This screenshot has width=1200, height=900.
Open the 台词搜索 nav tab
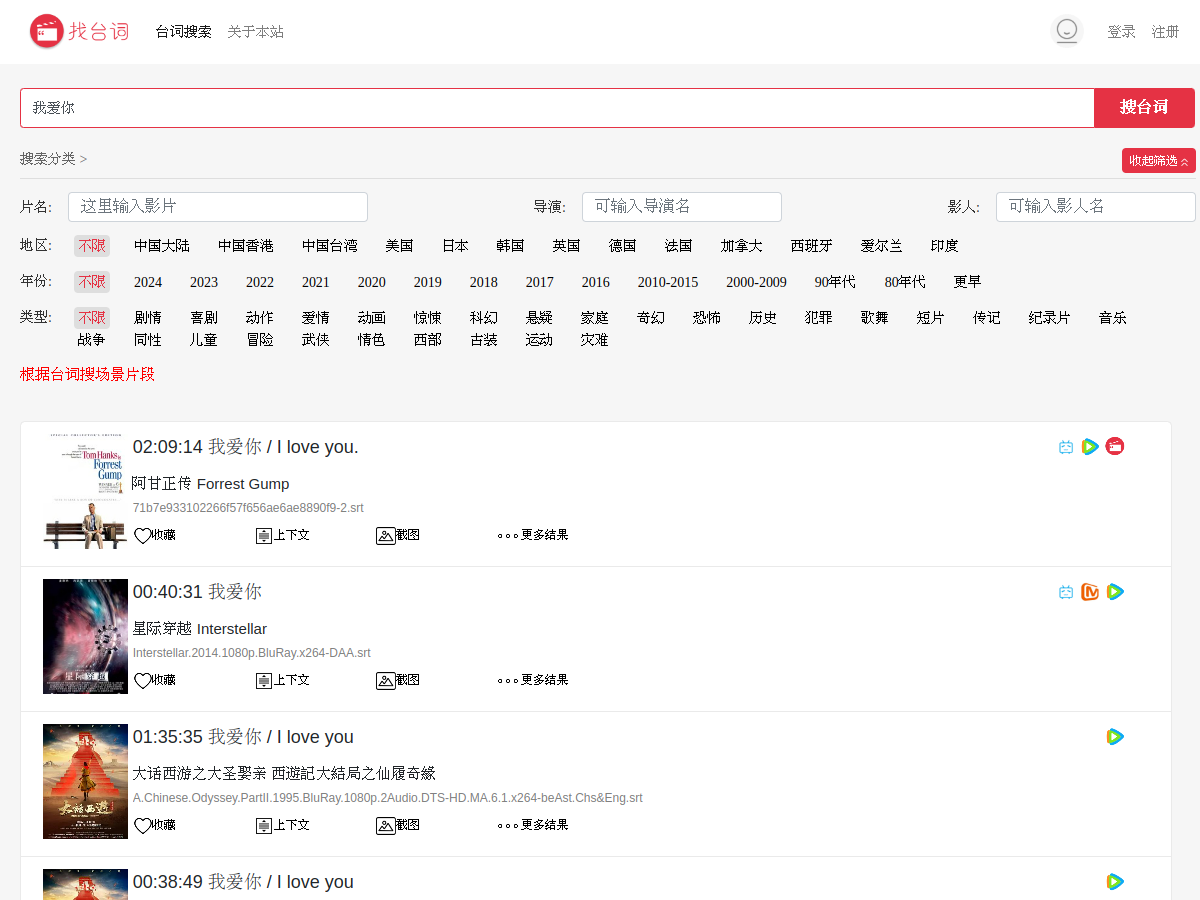tap(184, 32)
